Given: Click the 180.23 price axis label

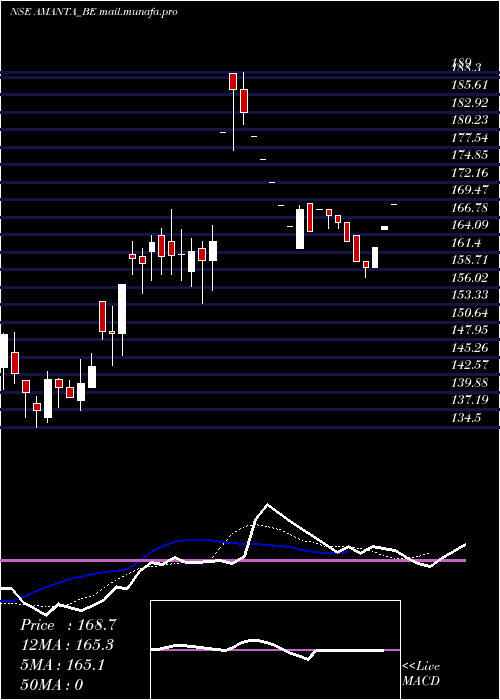Looking at the screenshot, I should coord(470,120).
